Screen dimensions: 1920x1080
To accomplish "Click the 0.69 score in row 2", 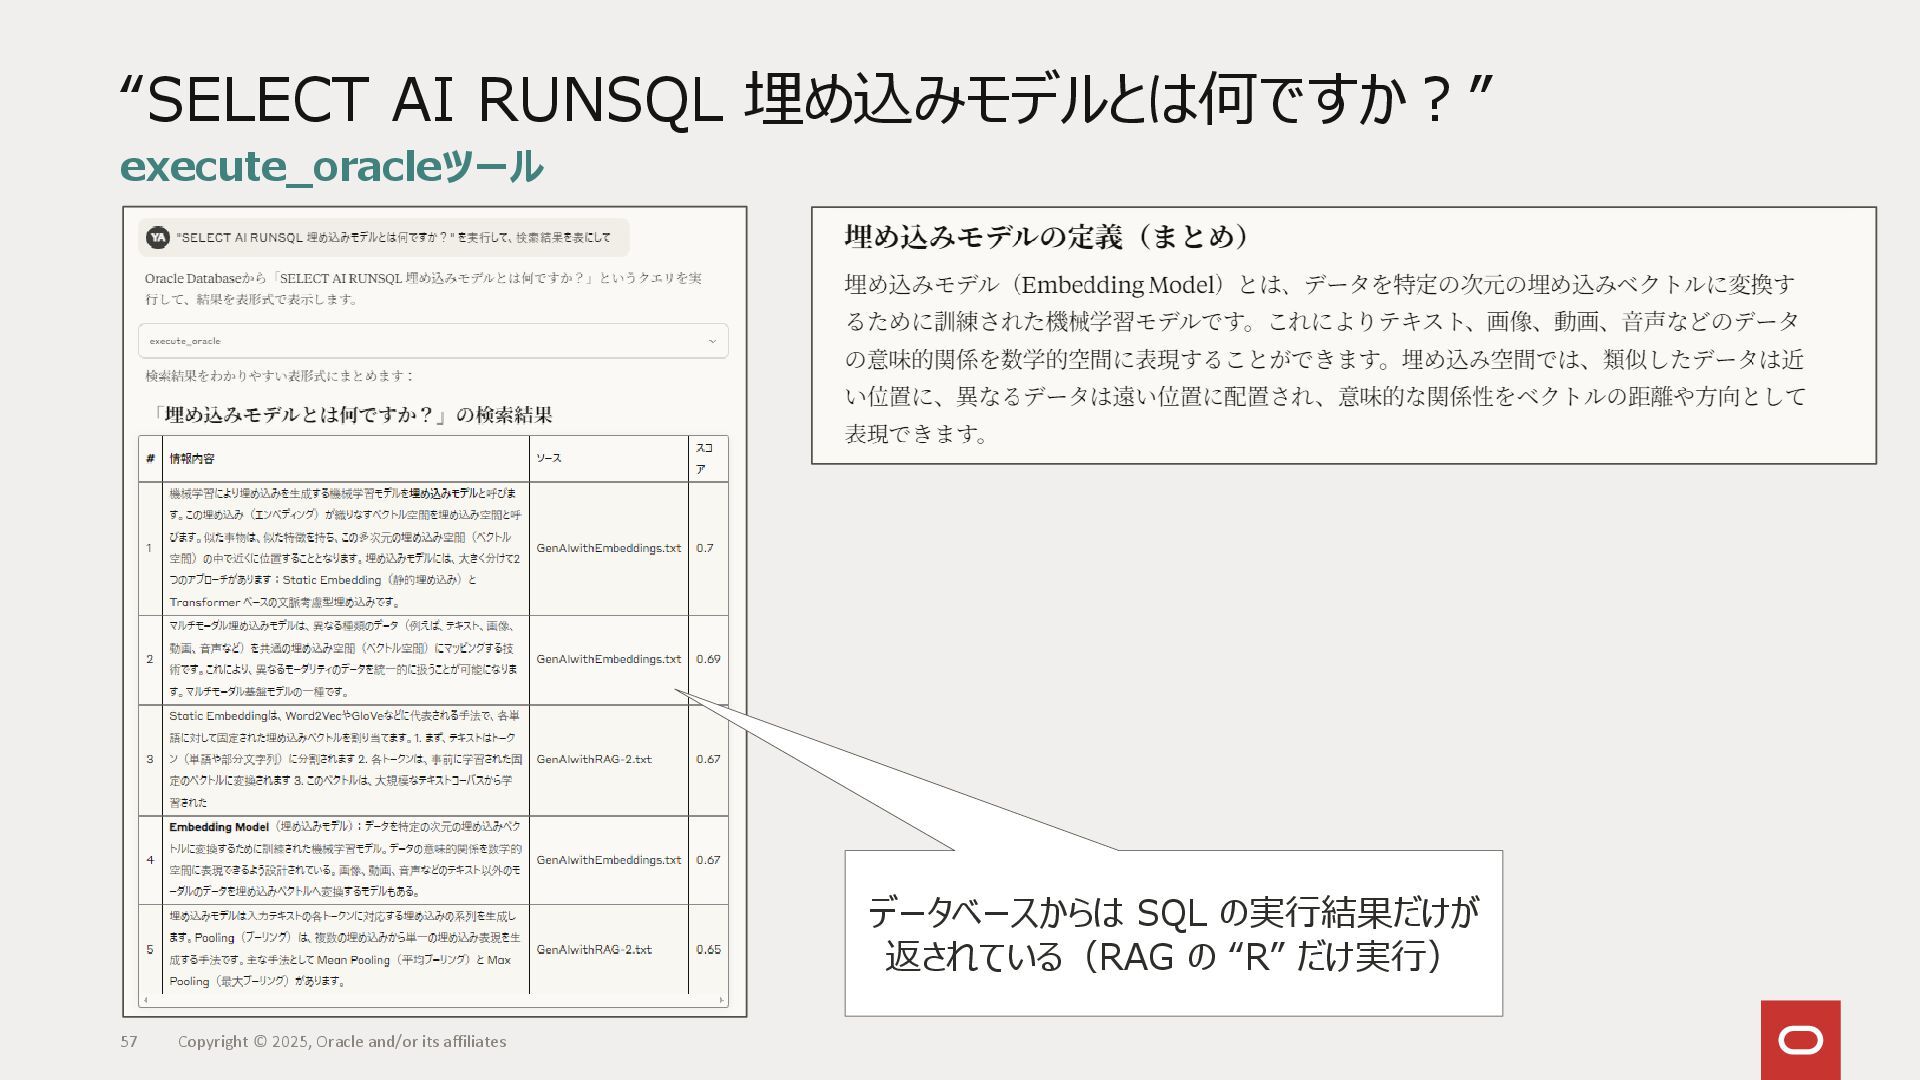I will 707,659.
